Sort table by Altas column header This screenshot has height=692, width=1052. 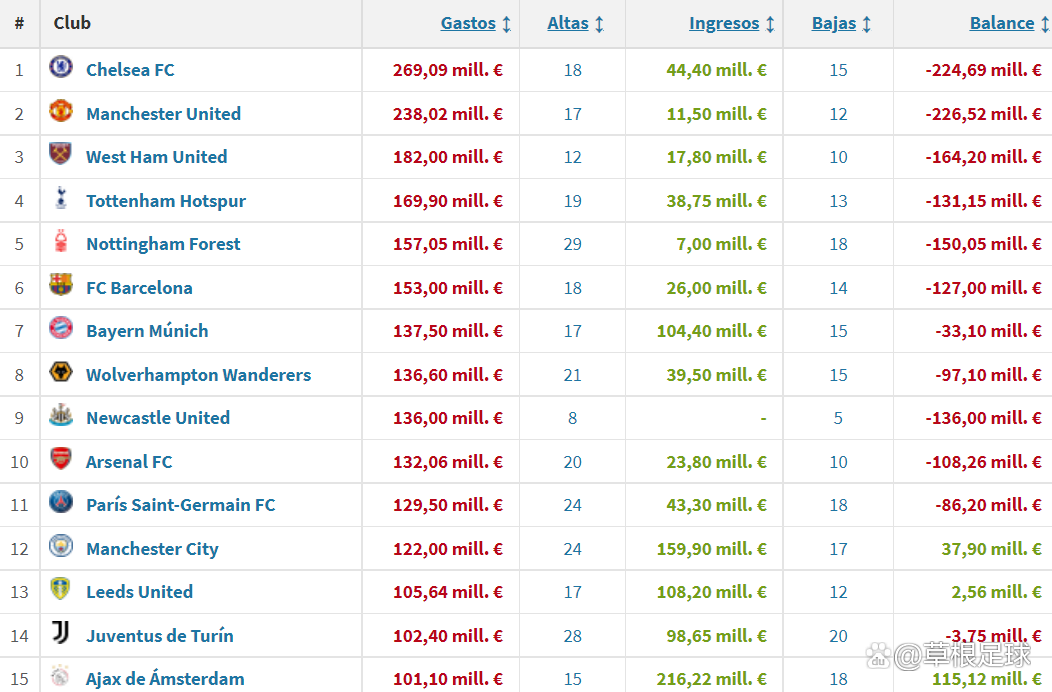568,23
